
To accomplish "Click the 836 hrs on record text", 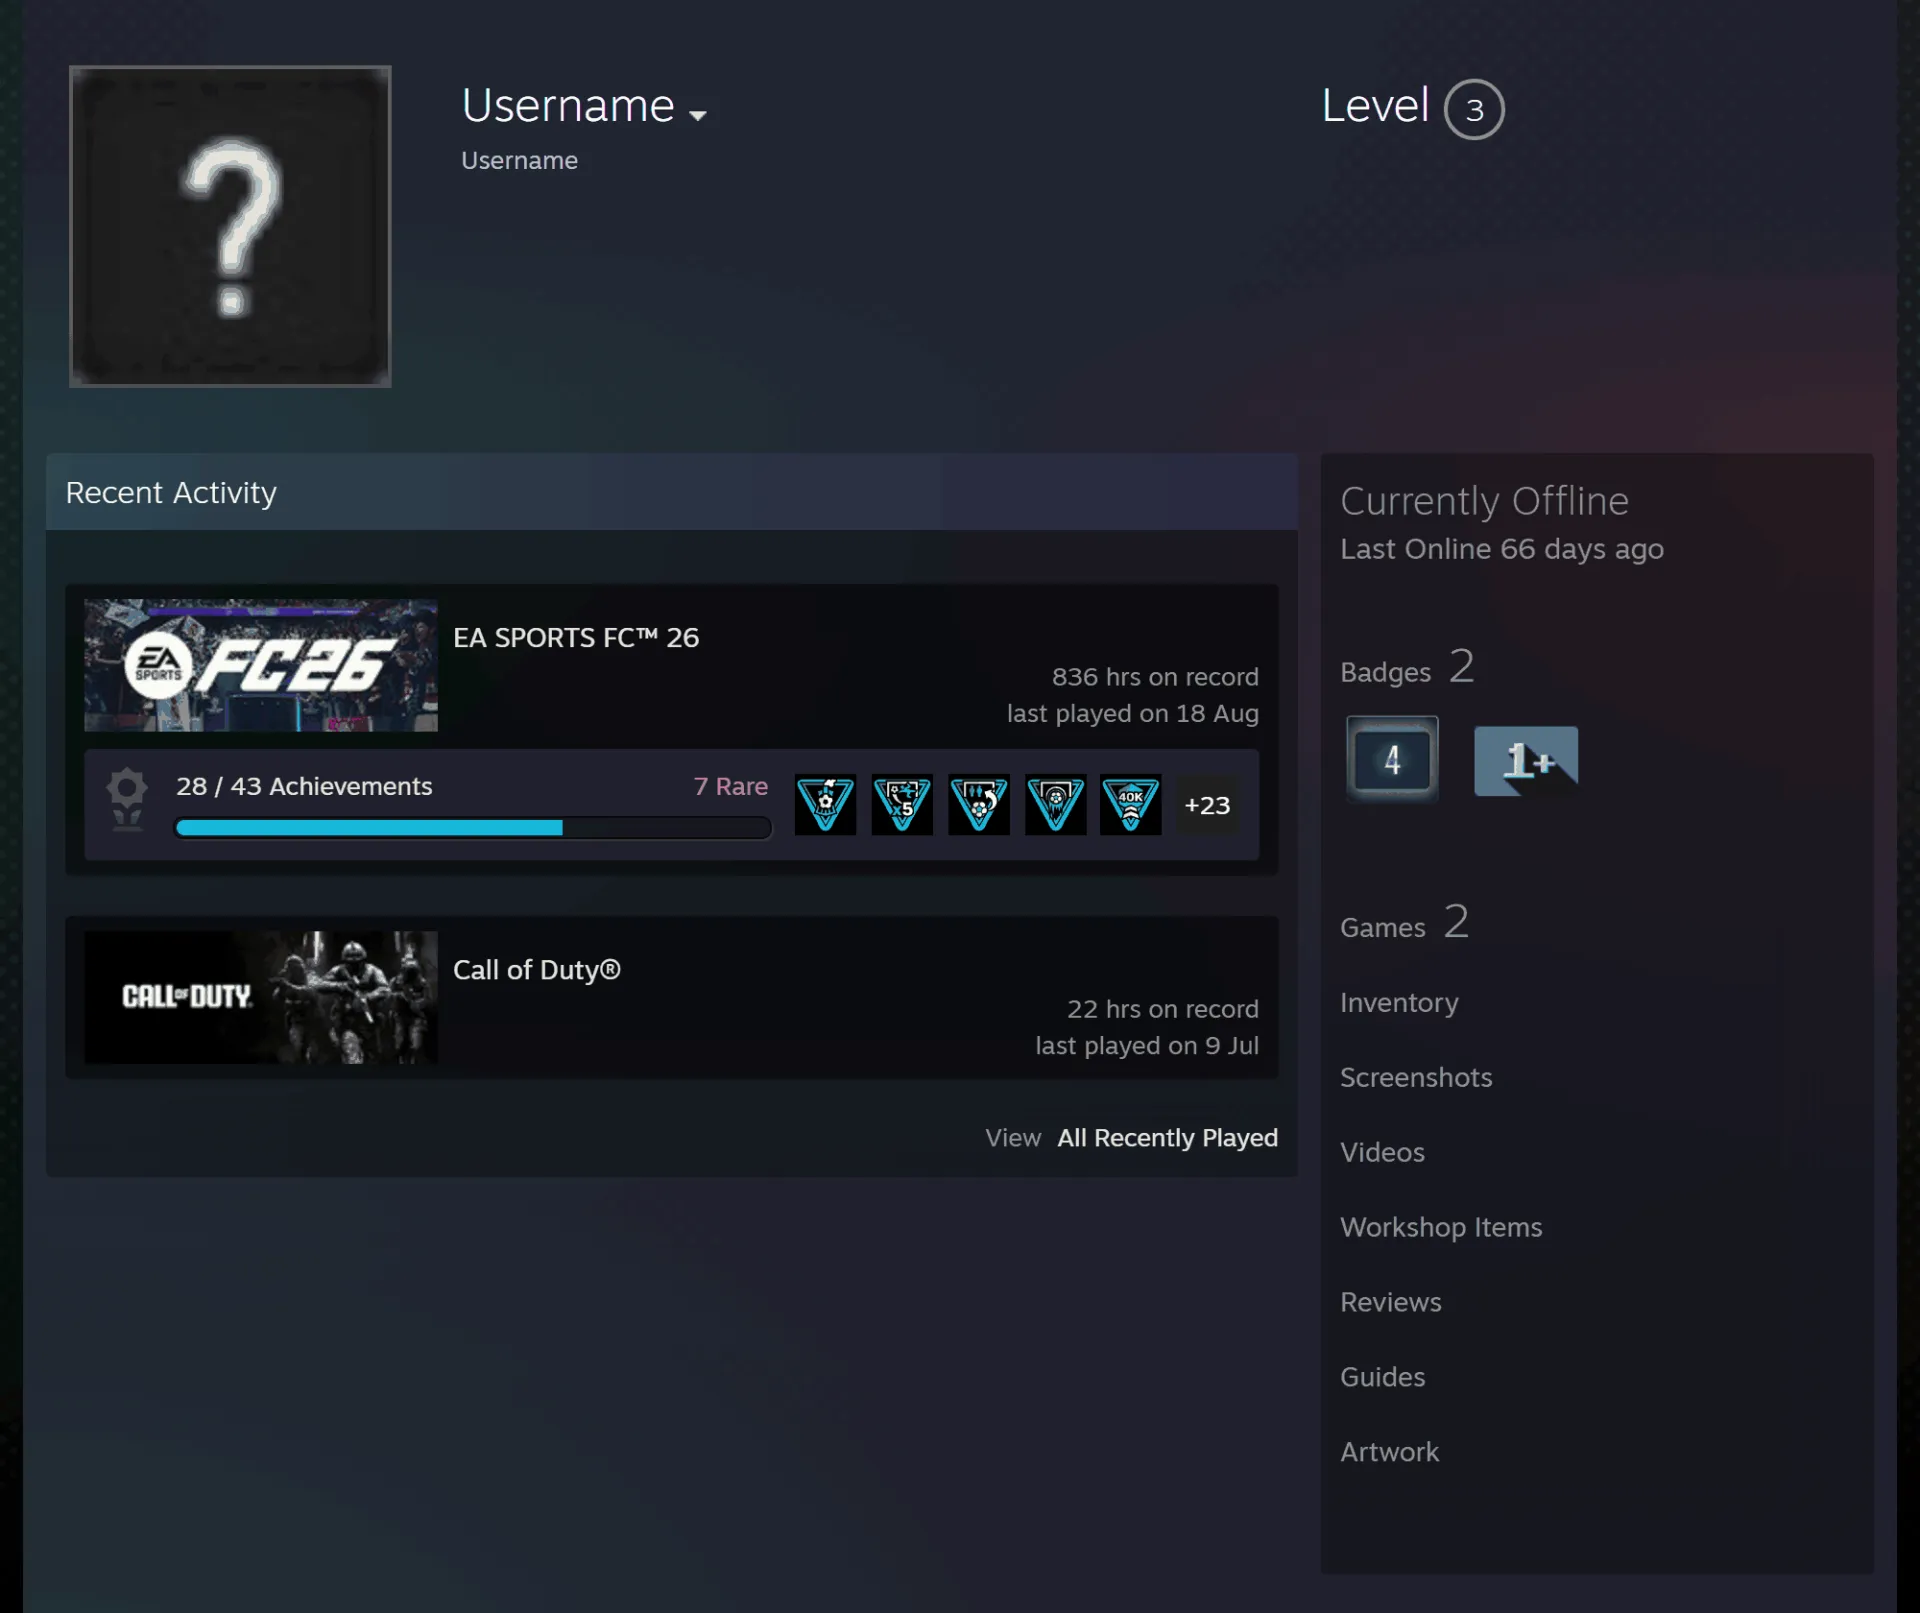I will click(x=1155, y=677).
